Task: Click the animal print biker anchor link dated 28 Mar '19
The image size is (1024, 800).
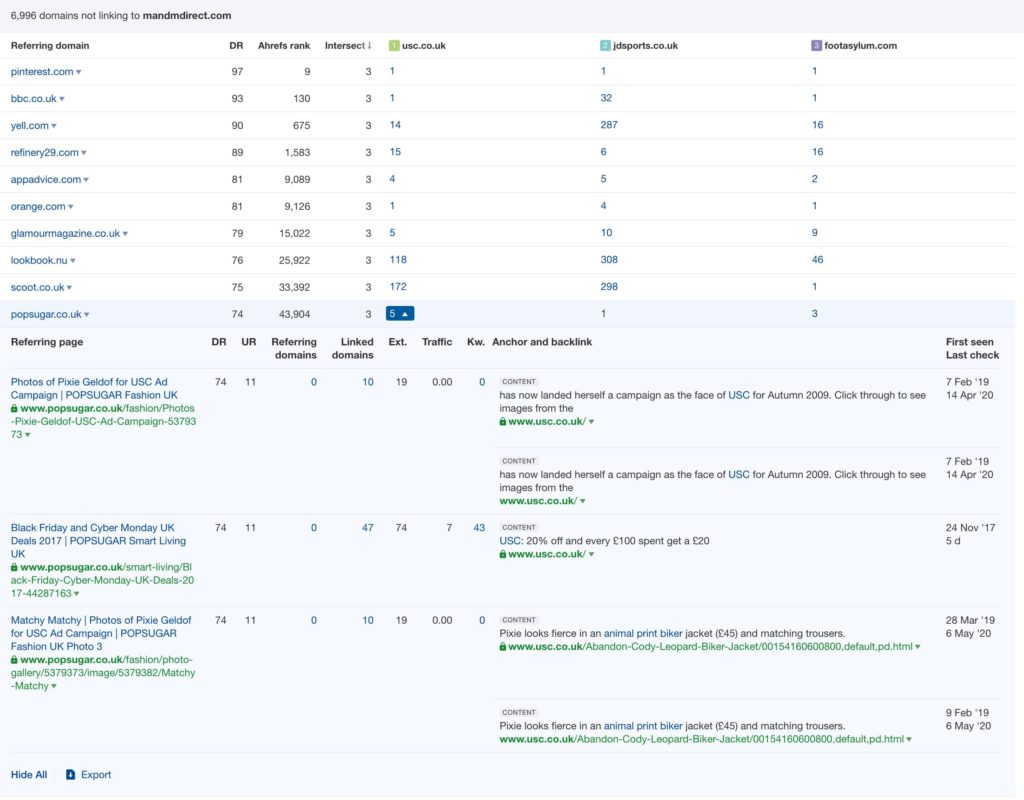Action: (643, 633)
